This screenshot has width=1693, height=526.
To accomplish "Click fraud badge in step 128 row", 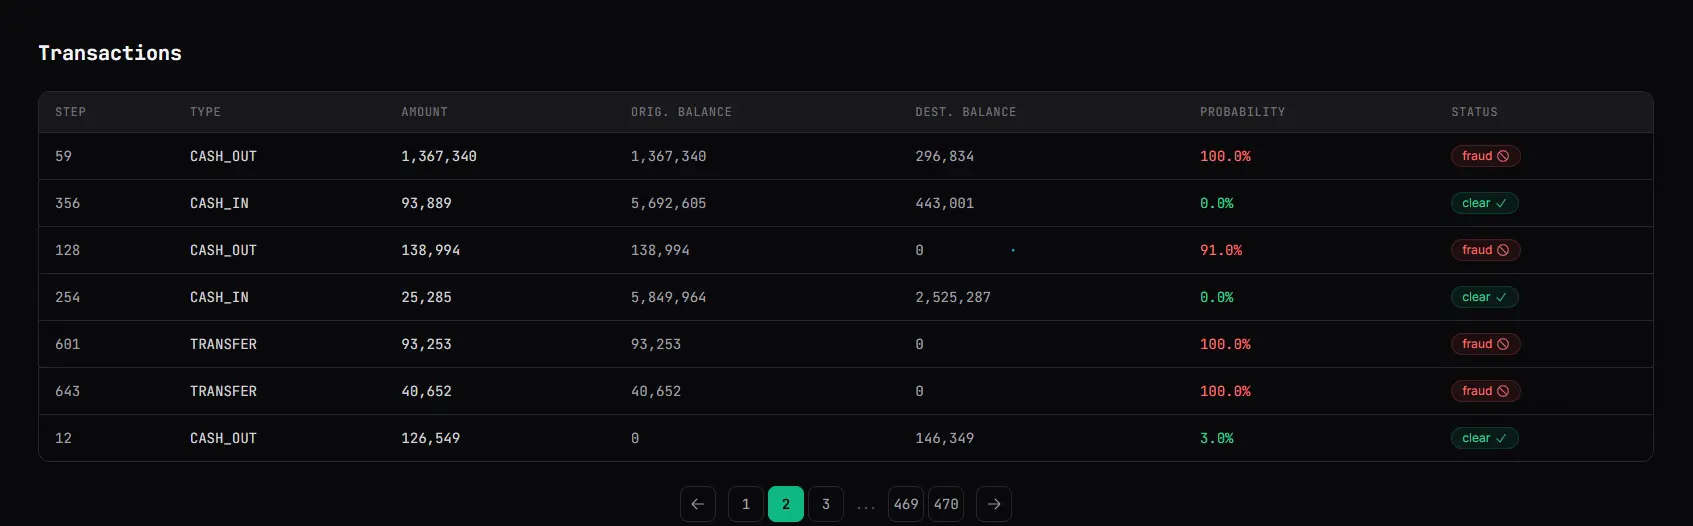I will (1486, 250).
